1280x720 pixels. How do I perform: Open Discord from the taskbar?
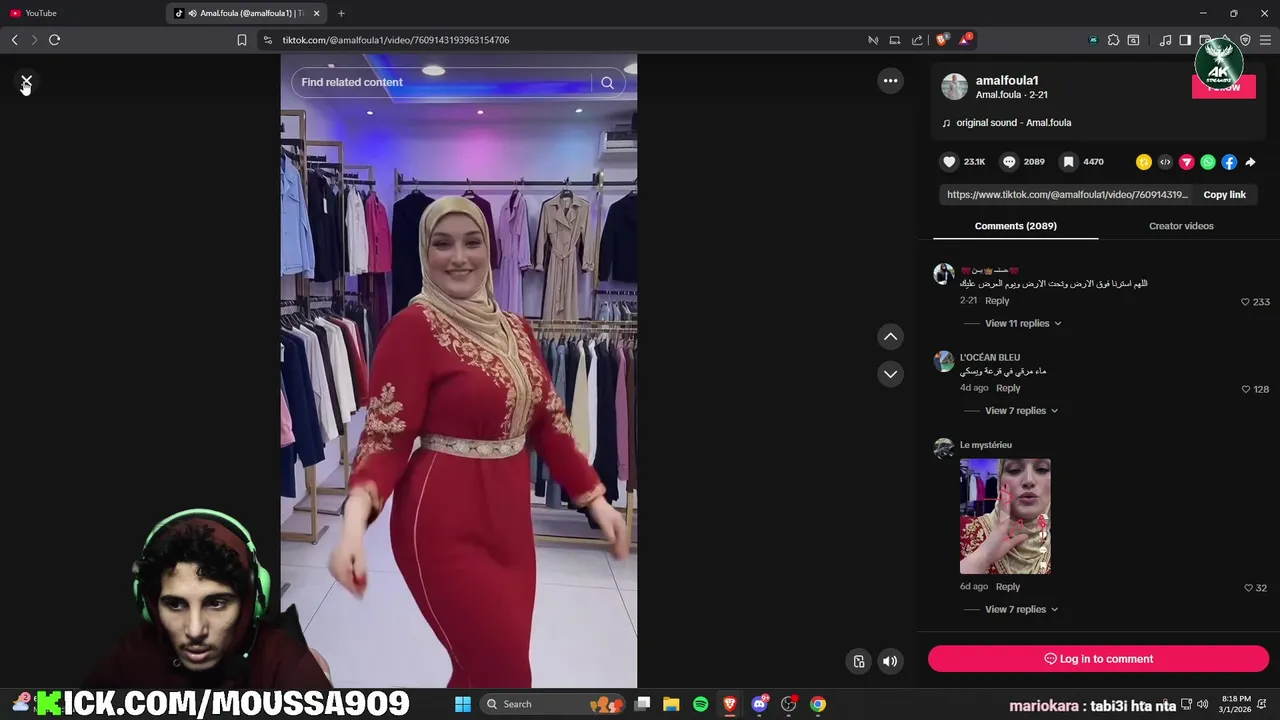tap(759, 704)
